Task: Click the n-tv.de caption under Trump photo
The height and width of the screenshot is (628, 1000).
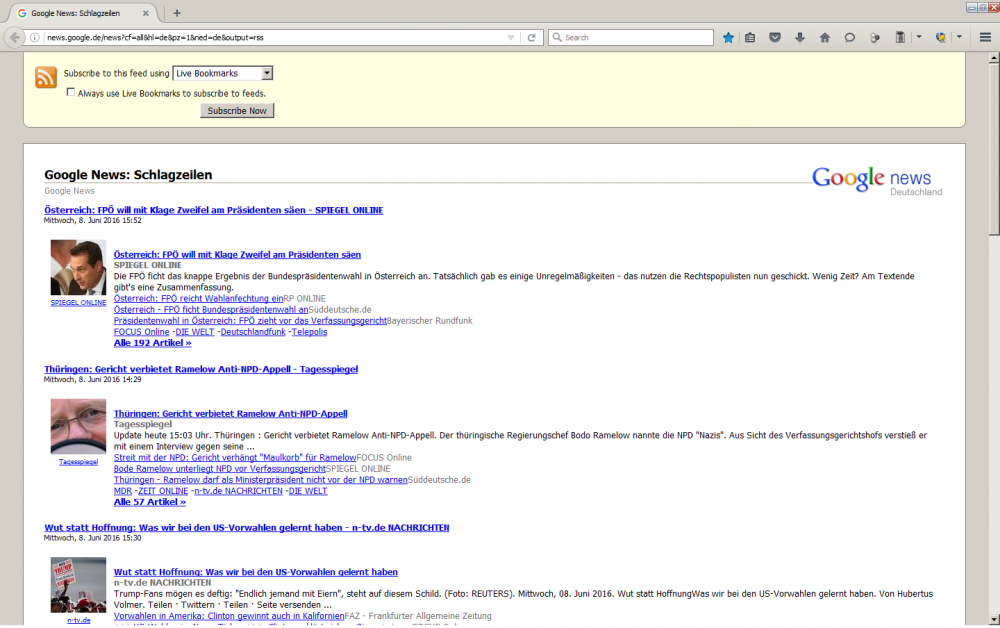Action: [x=78, y=620]
